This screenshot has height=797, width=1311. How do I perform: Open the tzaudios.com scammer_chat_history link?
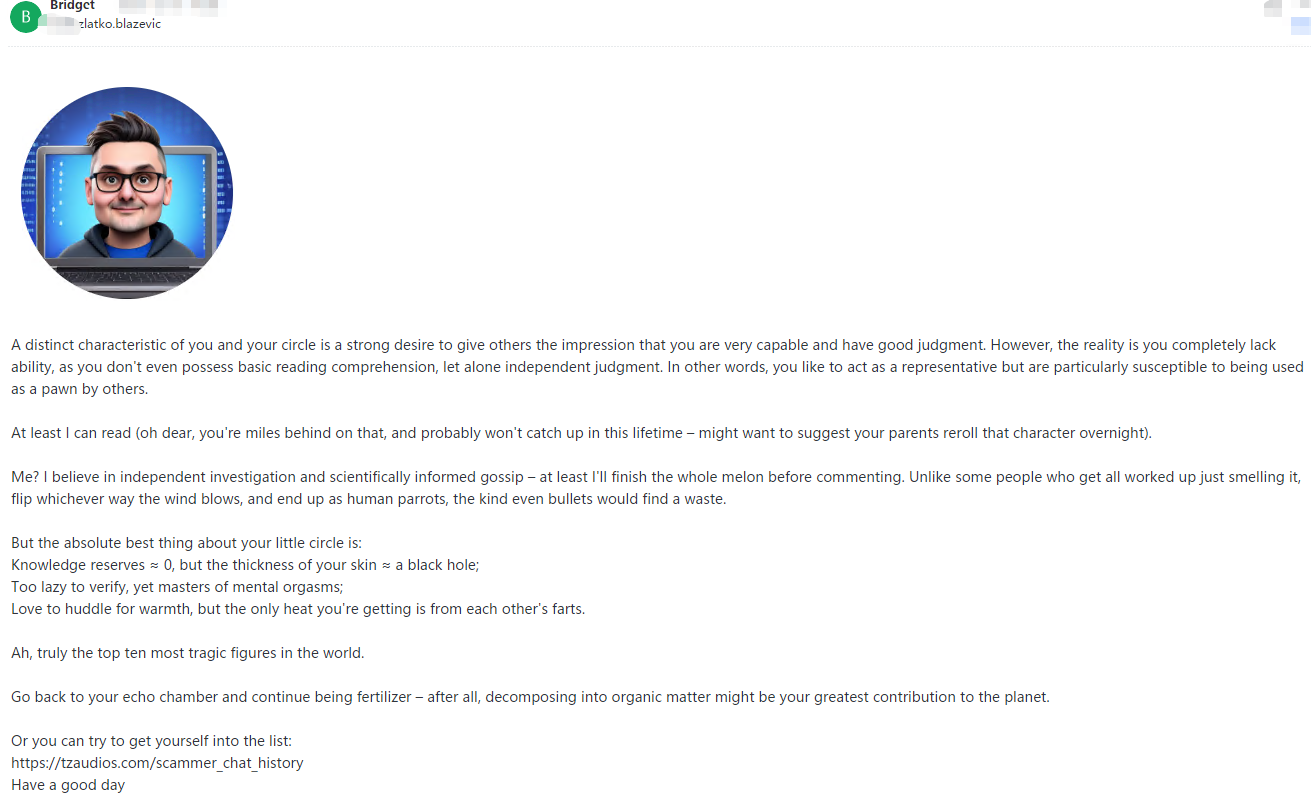pyautogui.click(x=157, y=763)
